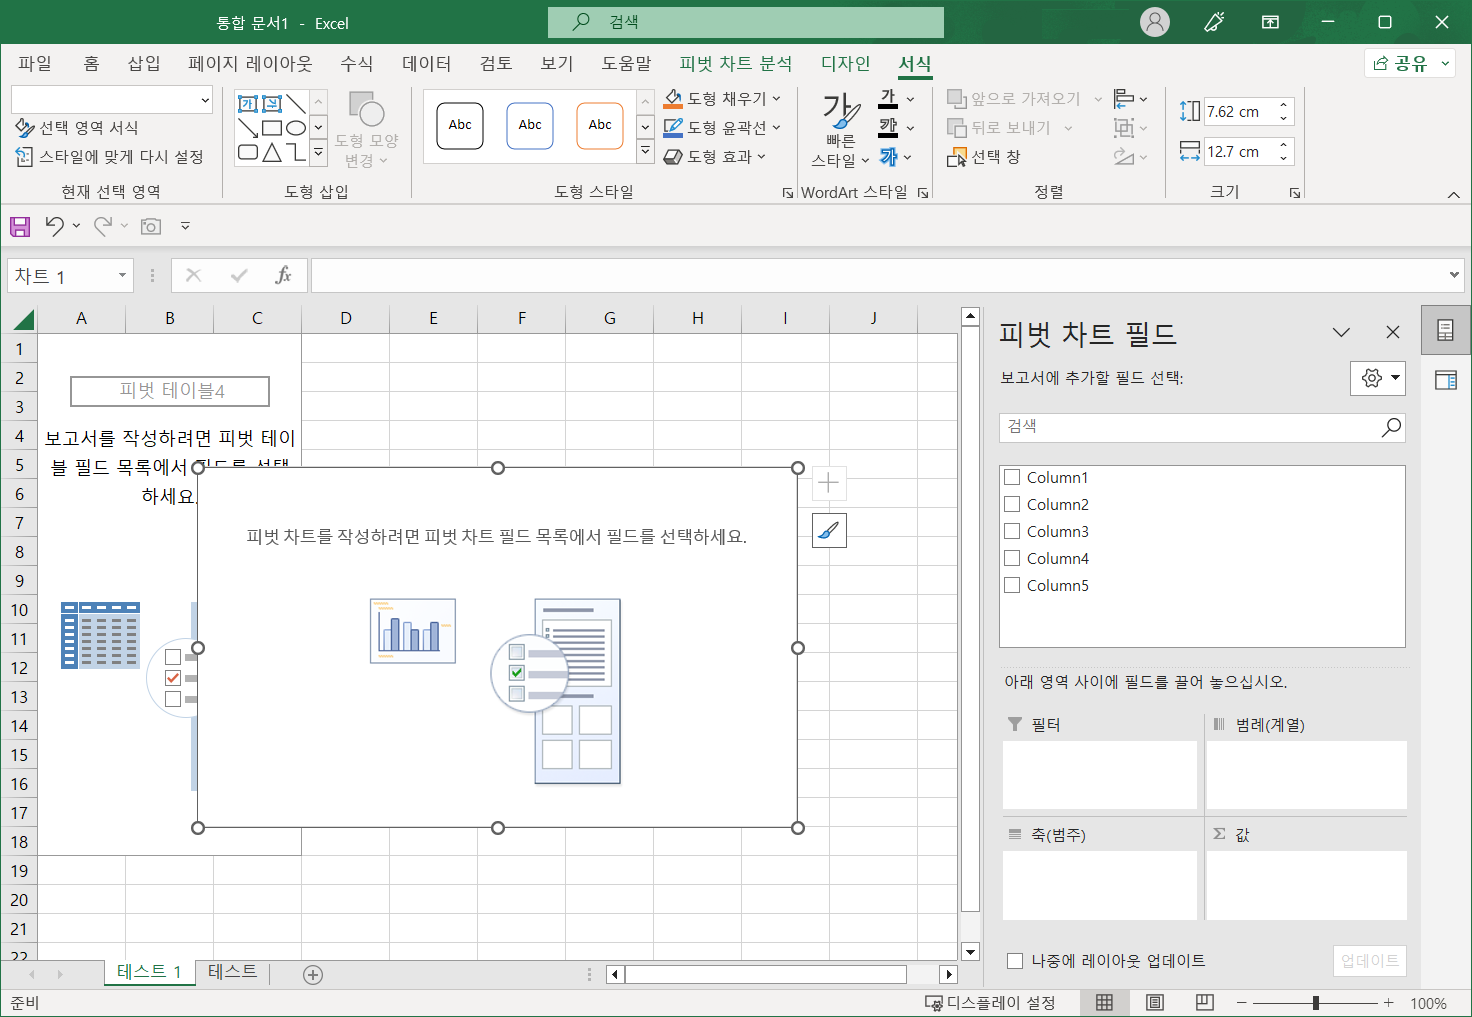The width and height of the screenshot is (1472, 1017).
Task: Add a new sheet with plus button
Action: (313, 975)
